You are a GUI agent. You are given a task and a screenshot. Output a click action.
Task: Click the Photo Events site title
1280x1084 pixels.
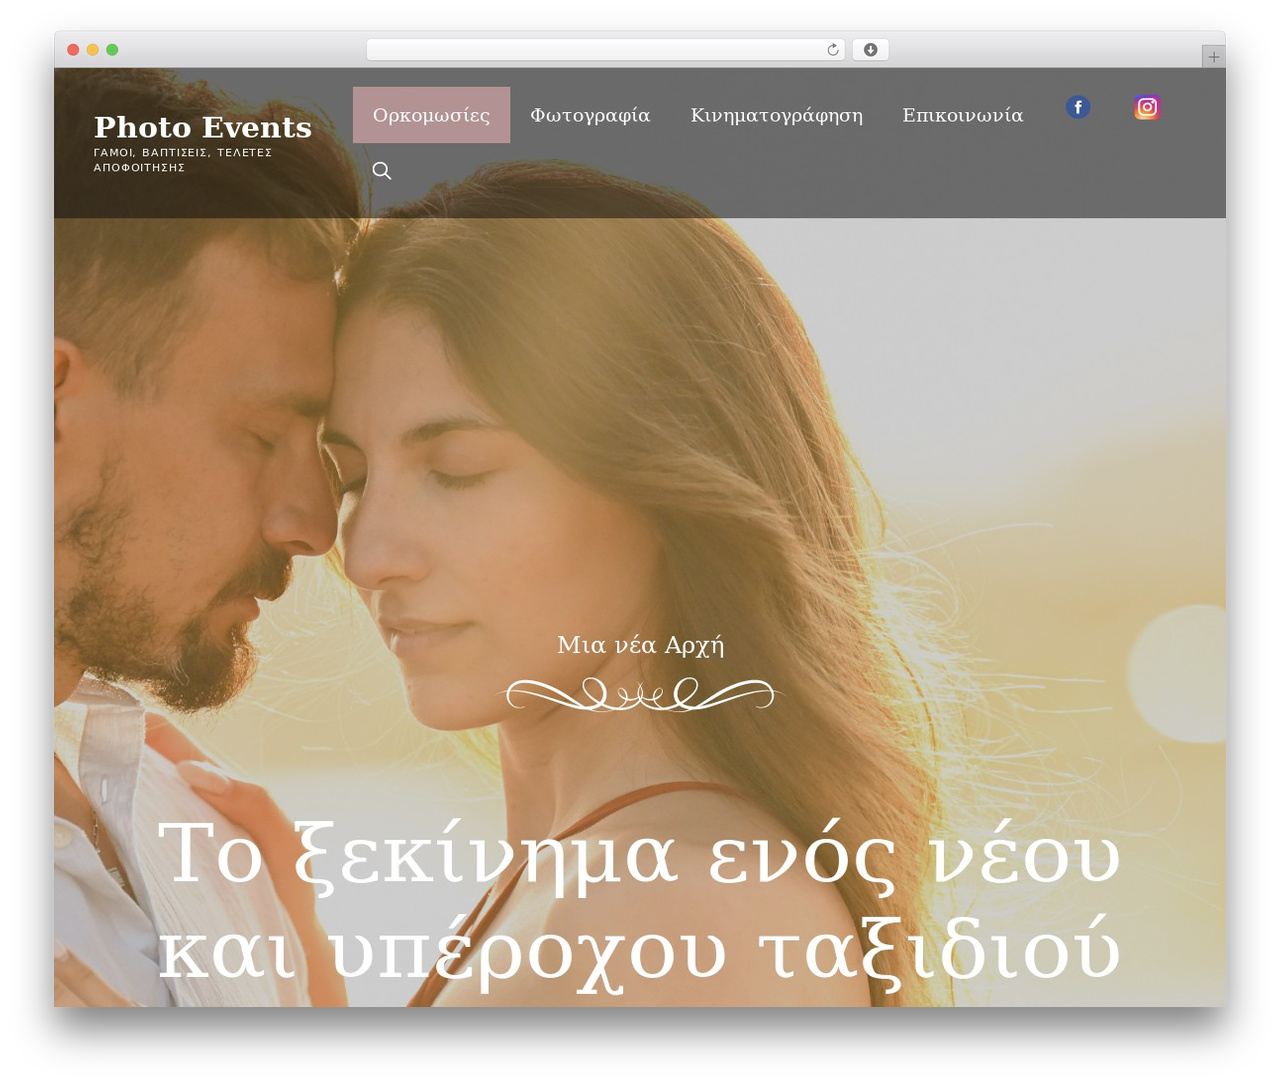[x=203, y=127]
